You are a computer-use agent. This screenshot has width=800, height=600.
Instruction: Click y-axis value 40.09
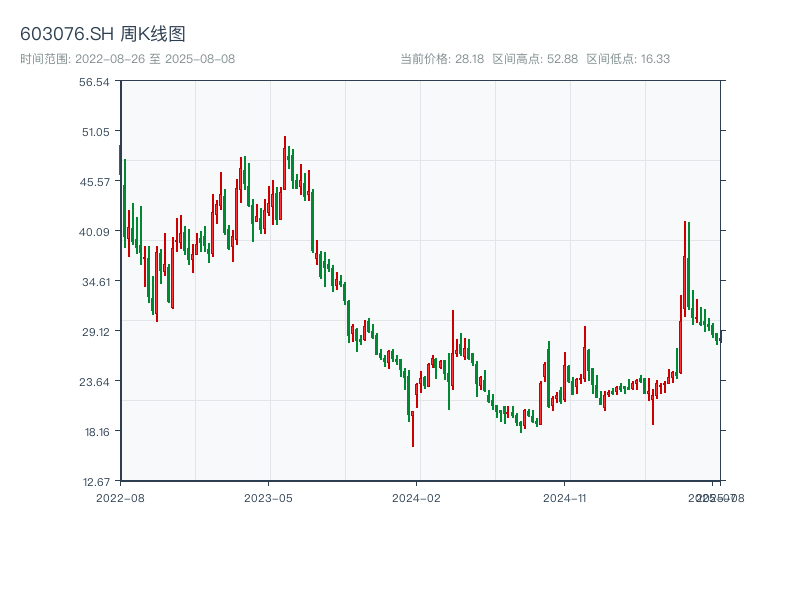point(94,232)
